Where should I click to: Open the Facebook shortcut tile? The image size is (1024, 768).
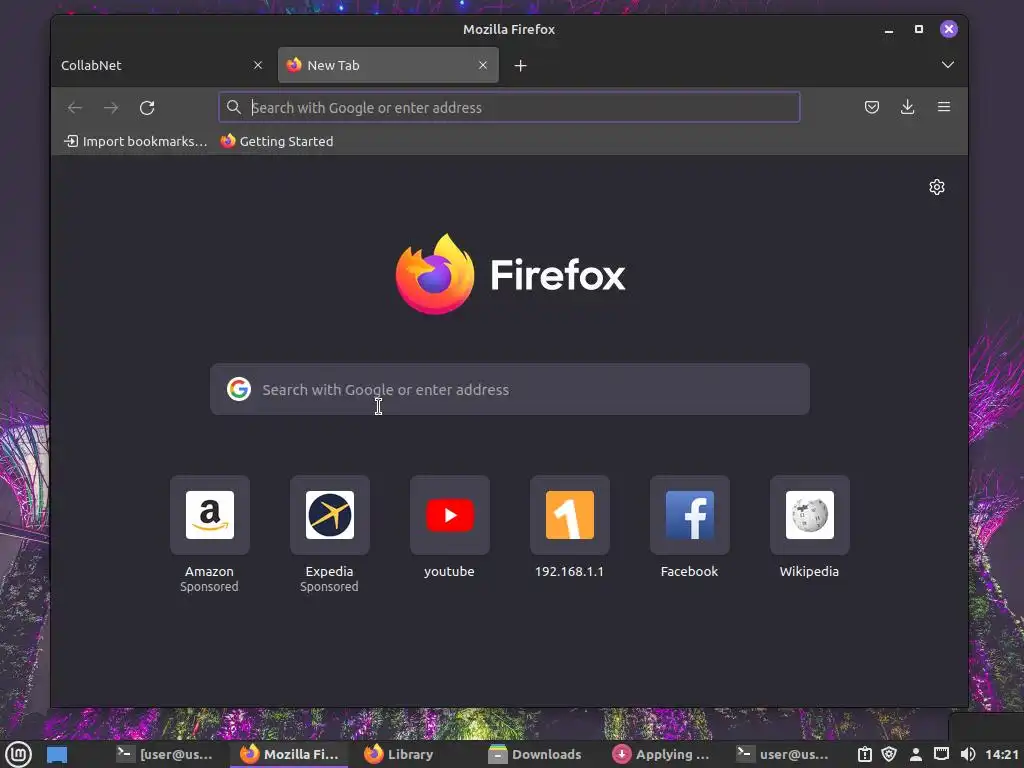[x=690, y=515]
